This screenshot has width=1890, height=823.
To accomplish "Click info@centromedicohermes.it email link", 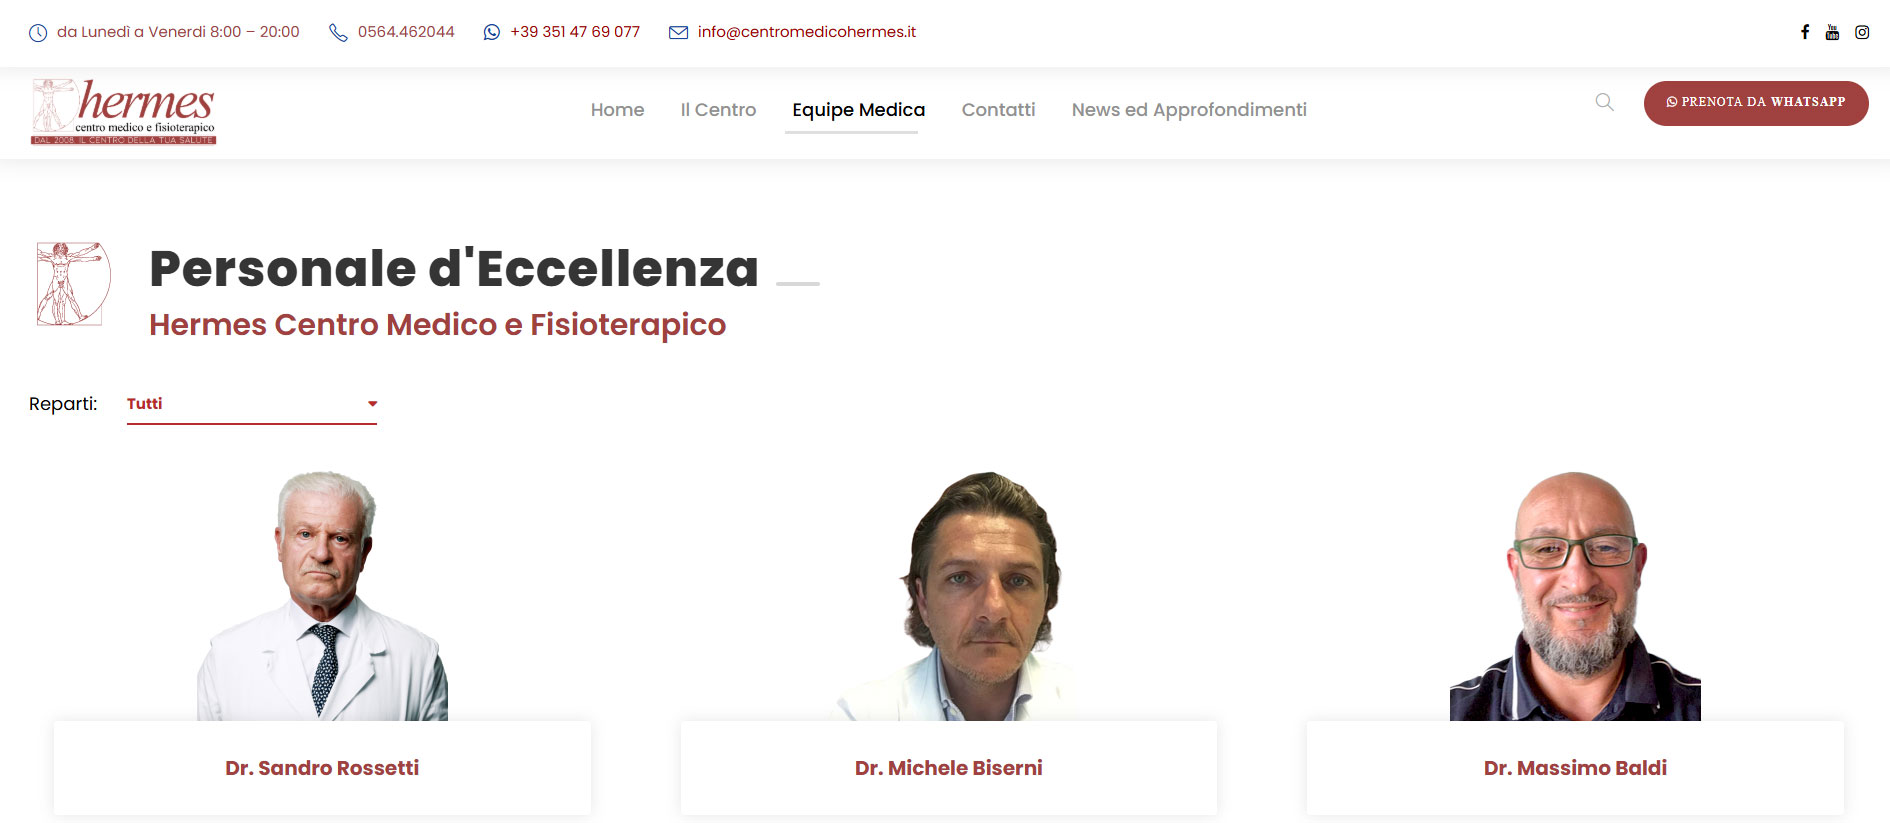I will 807,32.
